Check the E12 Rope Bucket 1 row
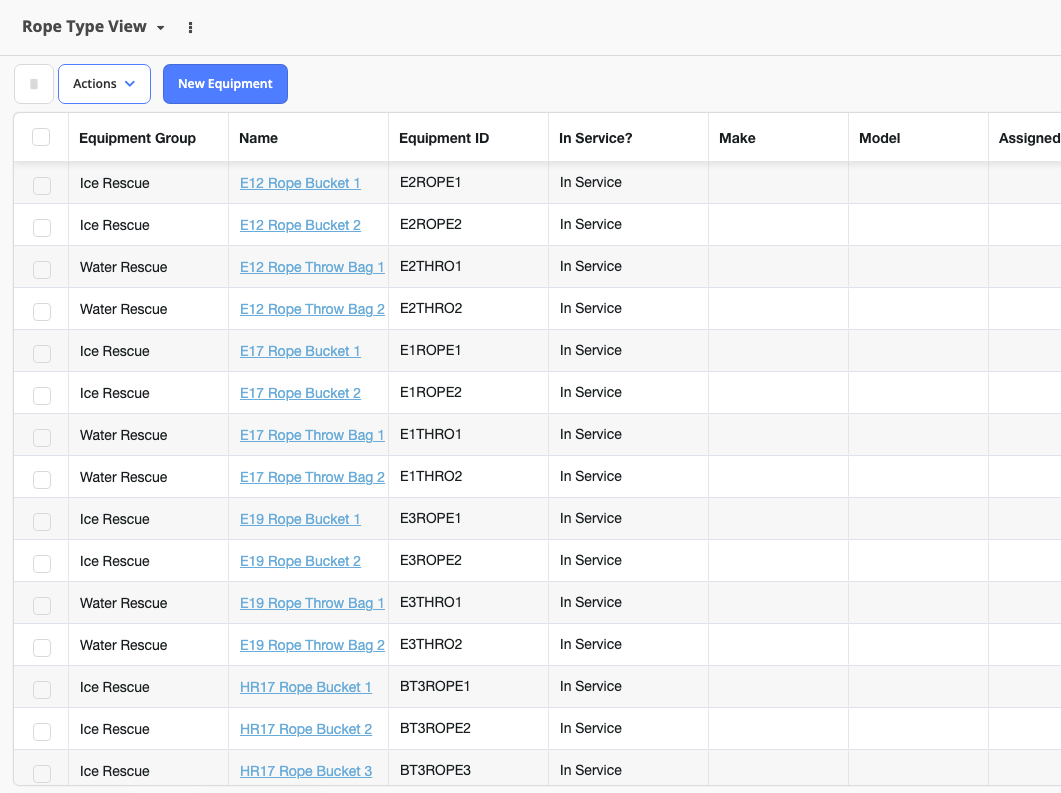 [x=42, y=185]
